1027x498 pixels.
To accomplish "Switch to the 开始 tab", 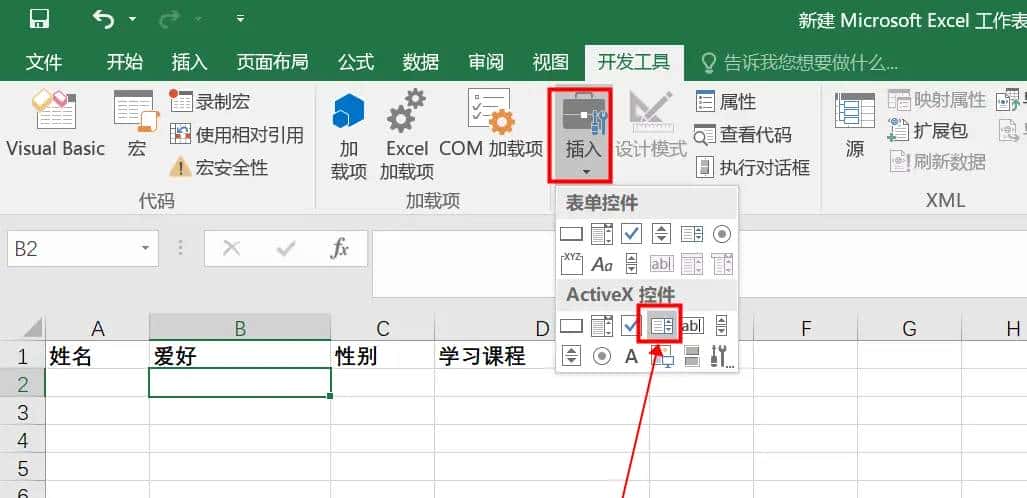I will point(124,63).
